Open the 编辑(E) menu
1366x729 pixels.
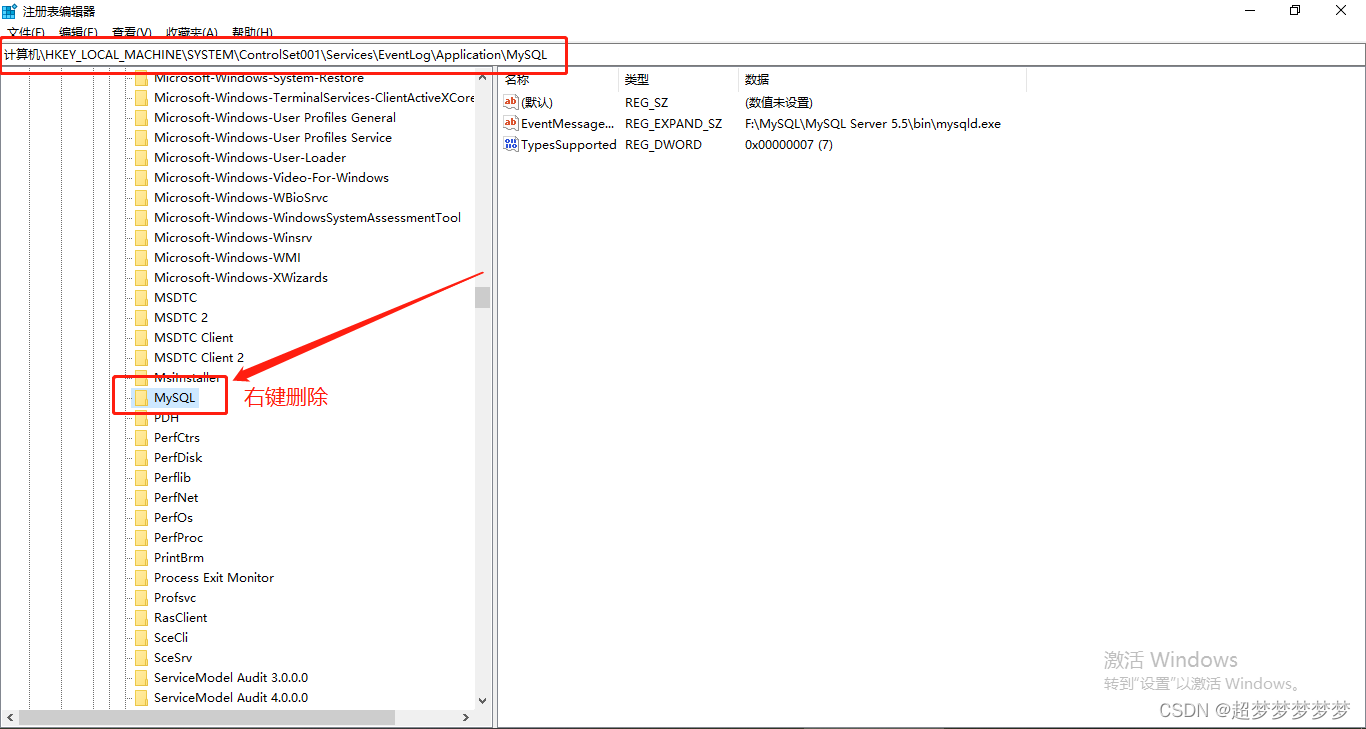[x=78, y=33]
